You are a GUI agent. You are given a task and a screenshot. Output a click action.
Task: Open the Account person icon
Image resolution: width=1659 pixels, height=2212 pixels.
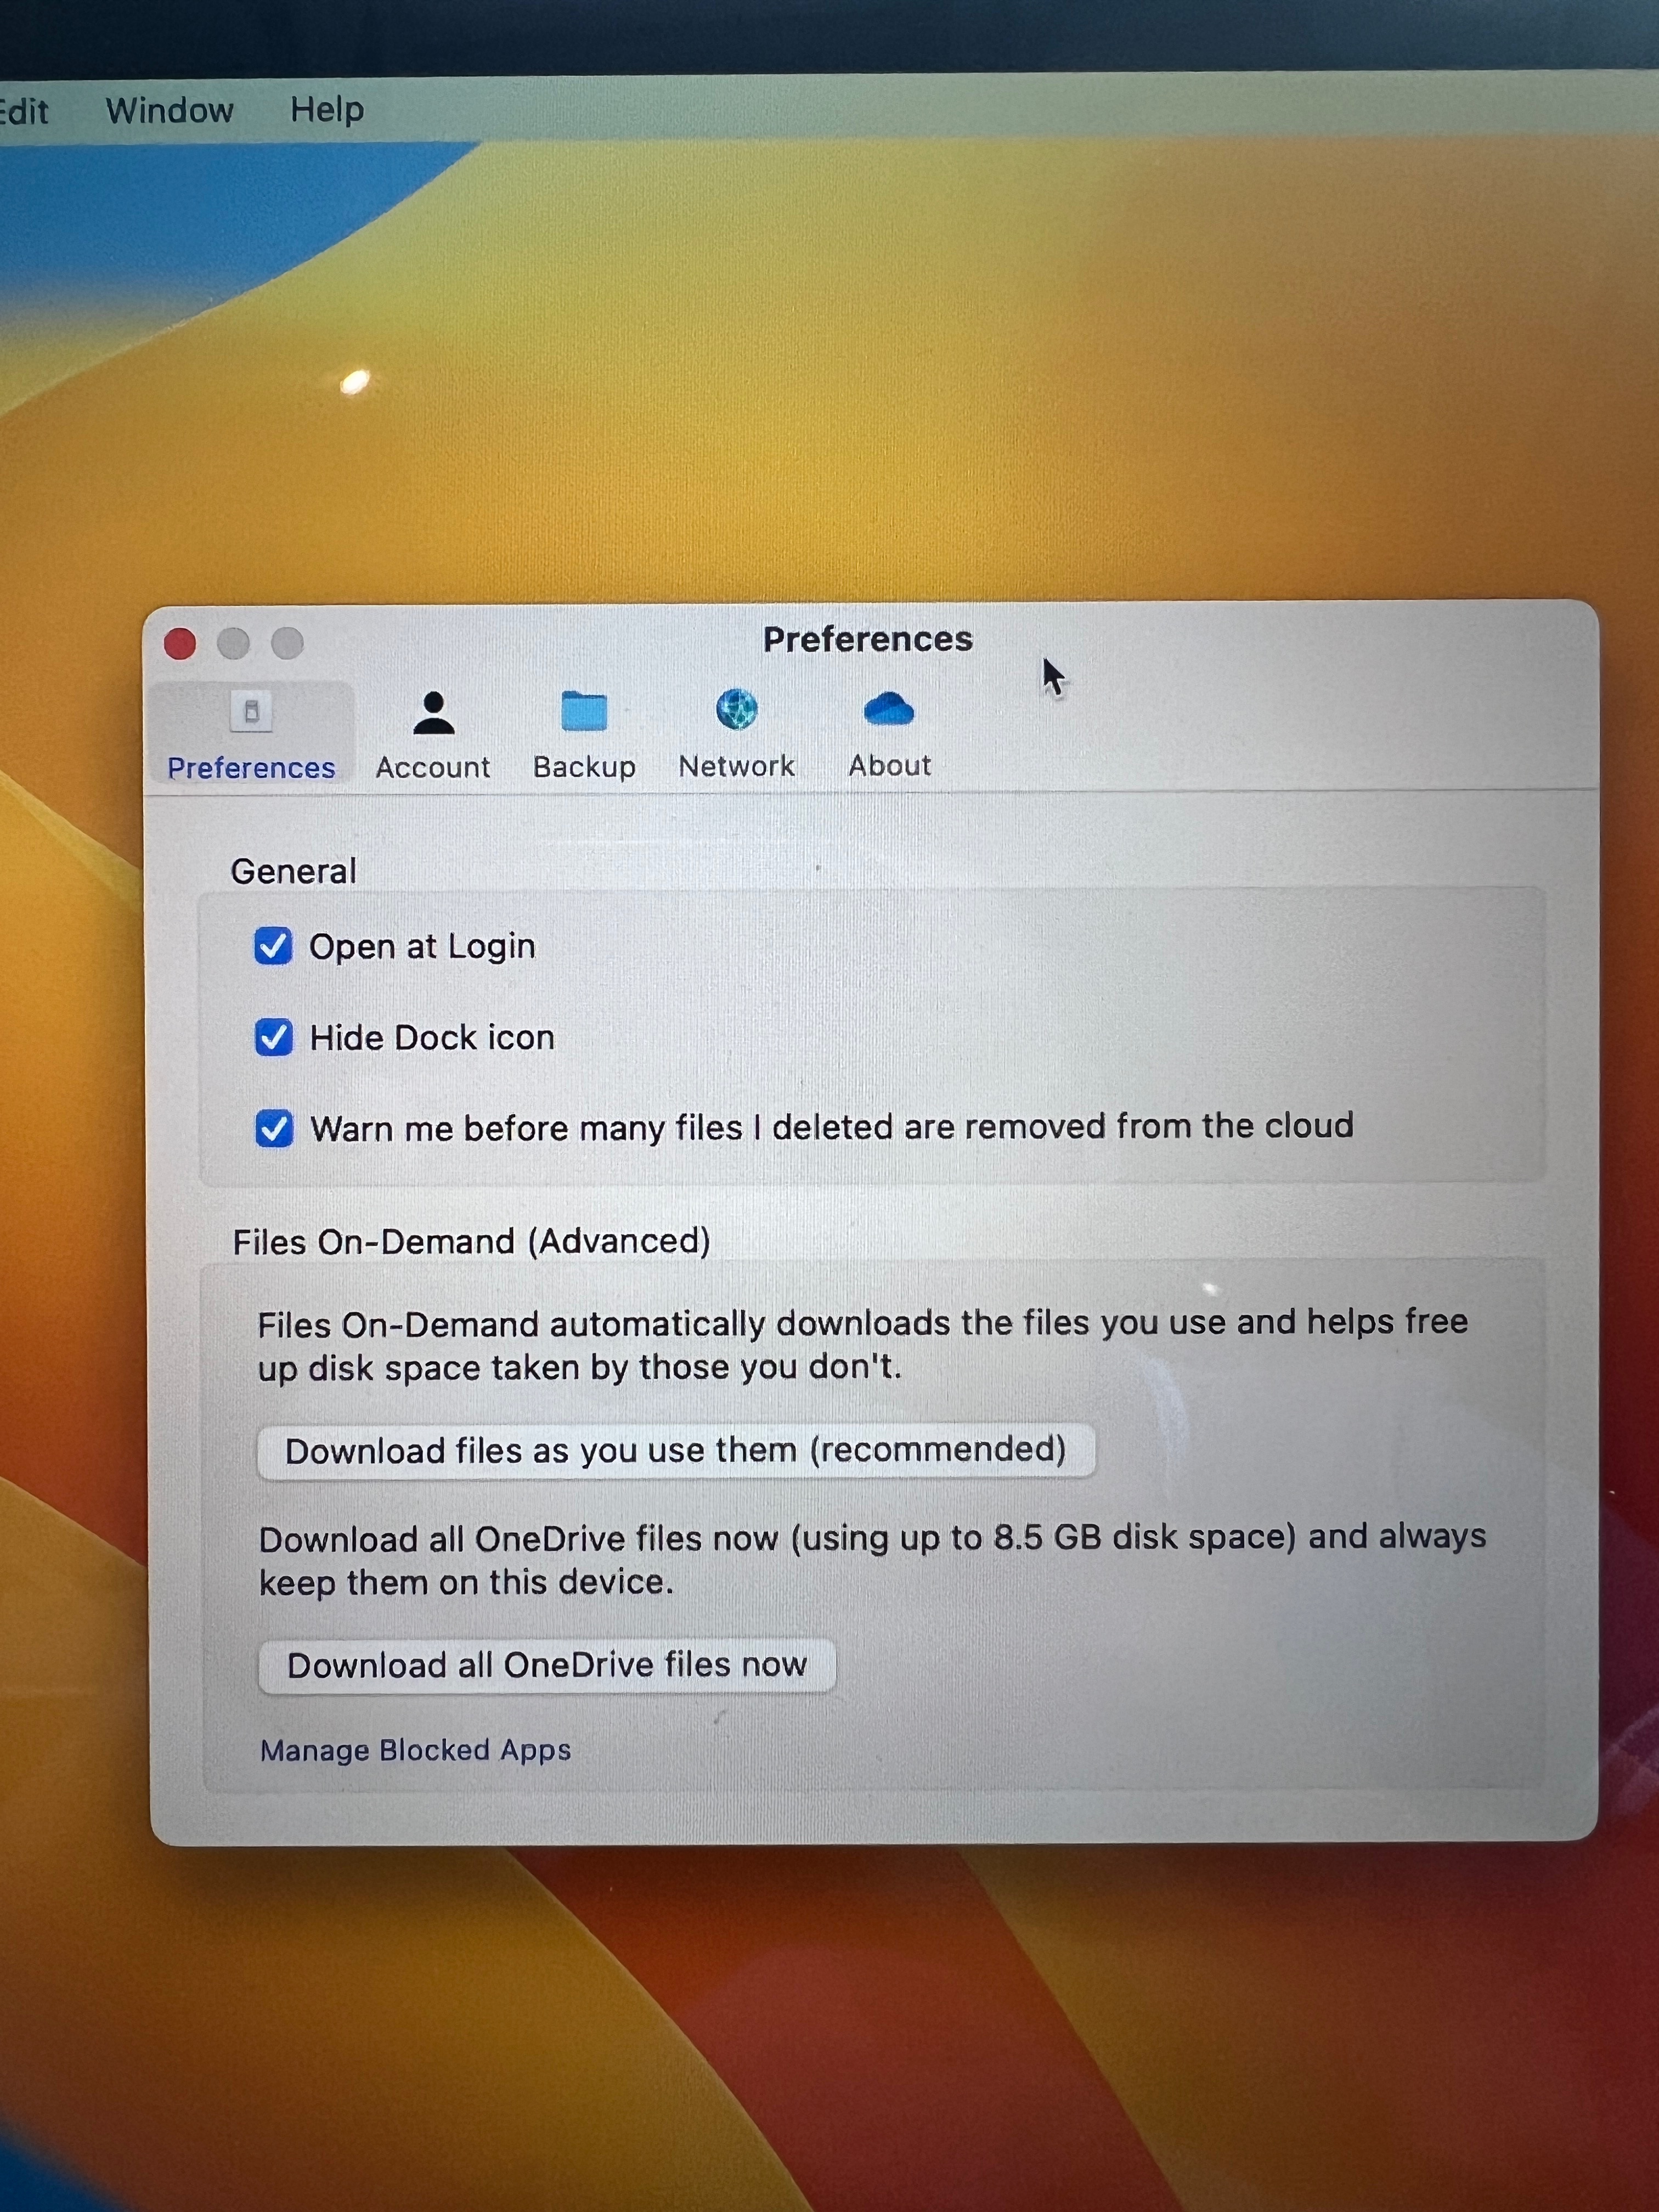(x=433, y=713)
